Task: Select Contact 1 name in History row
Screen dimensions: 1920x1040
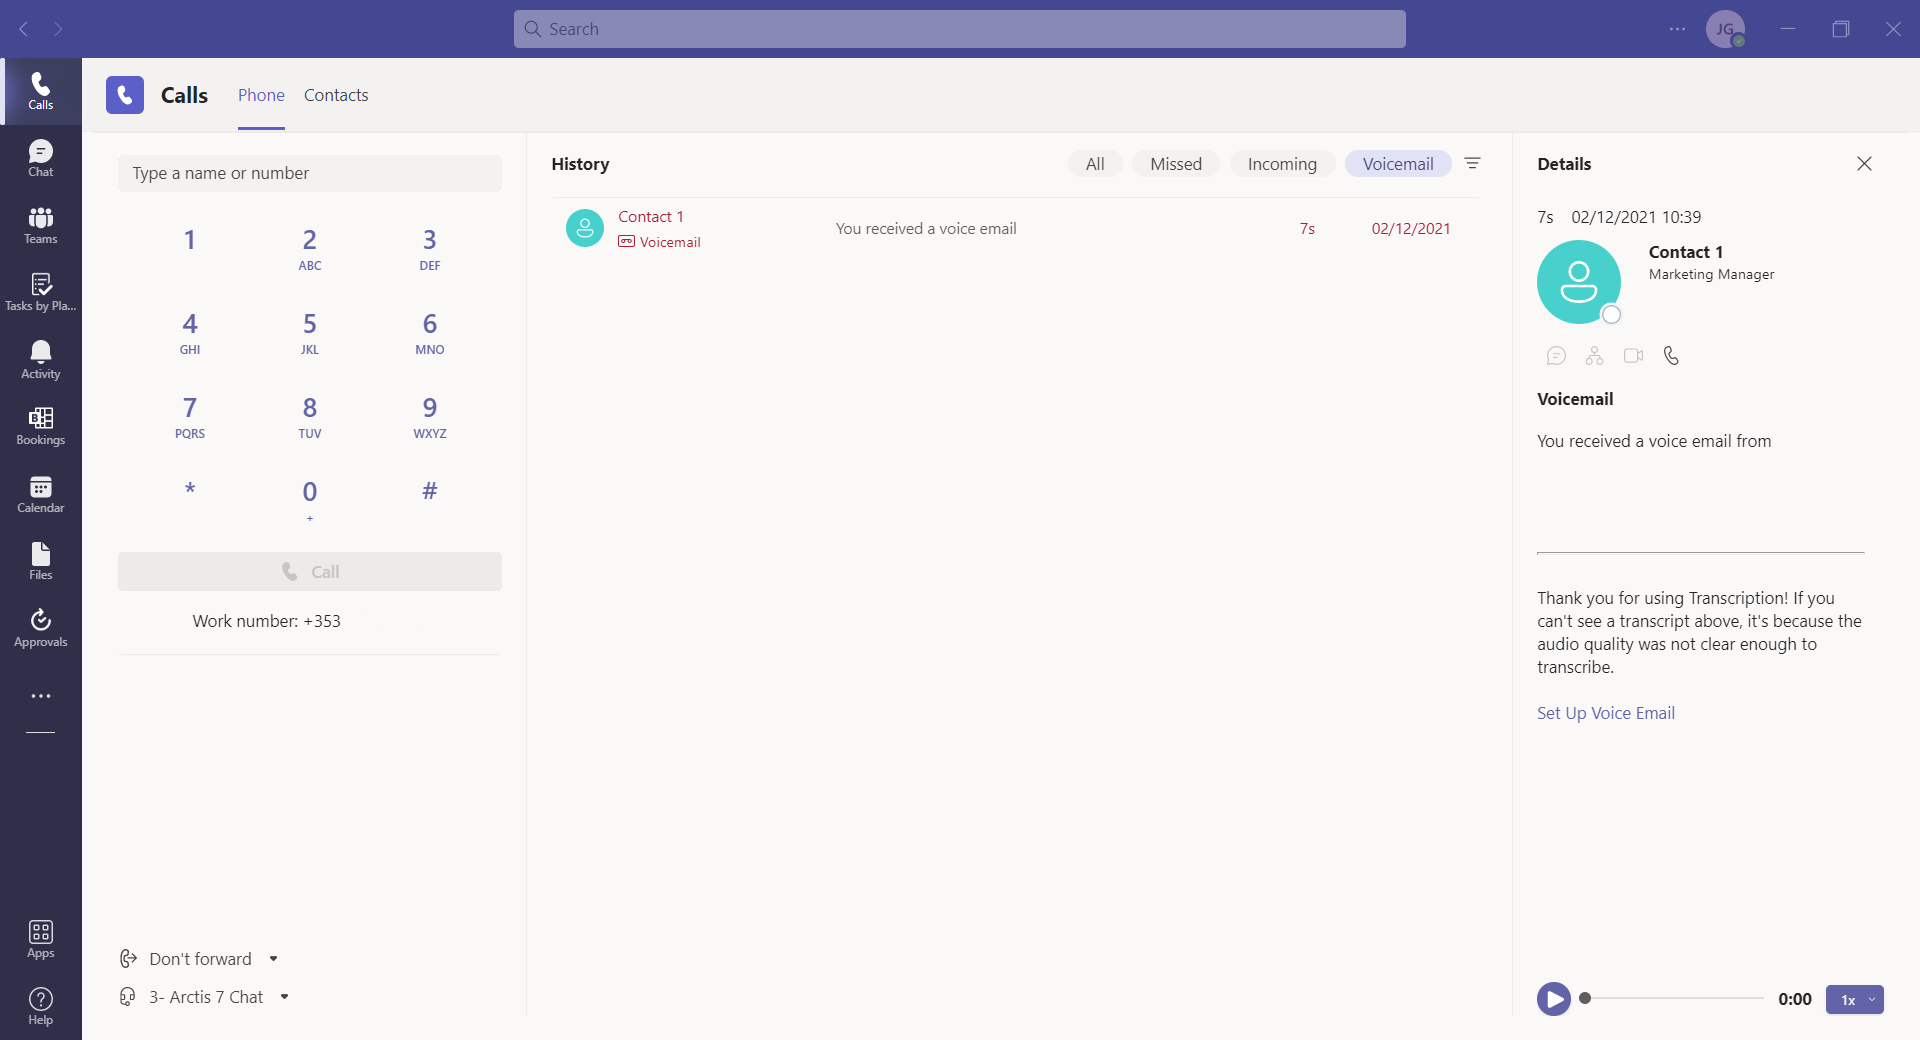Action: click(651, 217)
